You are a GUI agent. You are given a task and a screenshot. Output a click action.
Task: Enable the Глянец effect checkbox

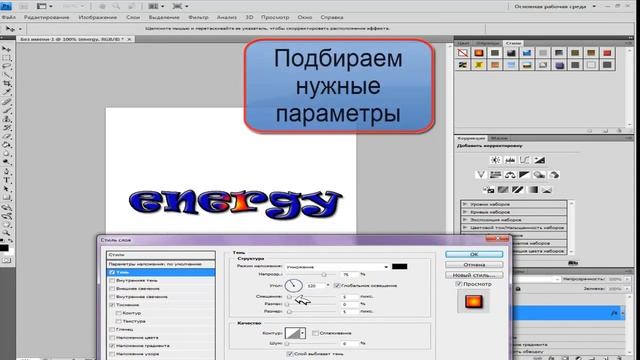tap(112, 329)
